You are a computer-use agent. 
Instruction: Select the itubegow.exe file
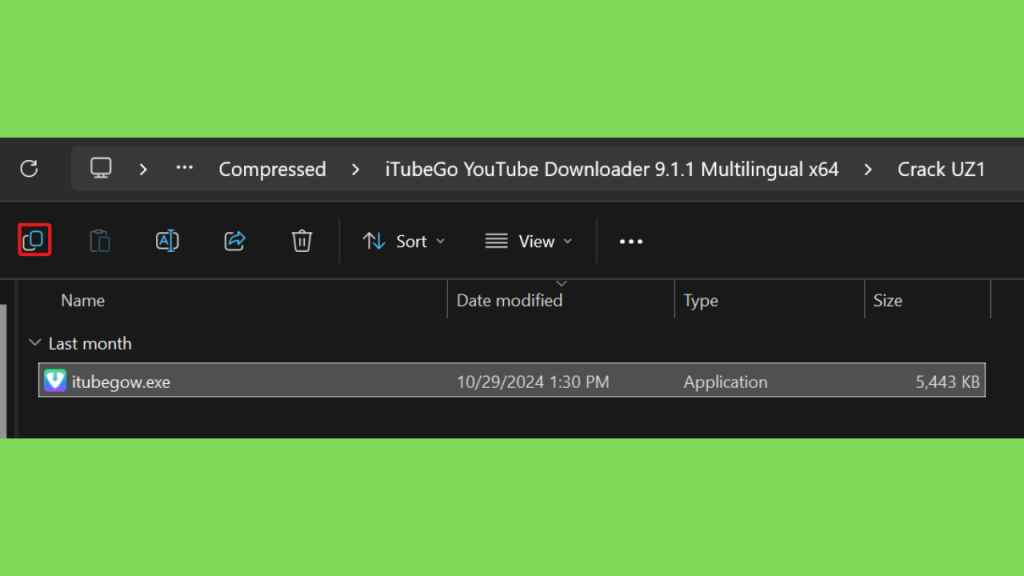click(x=512, y=381)
